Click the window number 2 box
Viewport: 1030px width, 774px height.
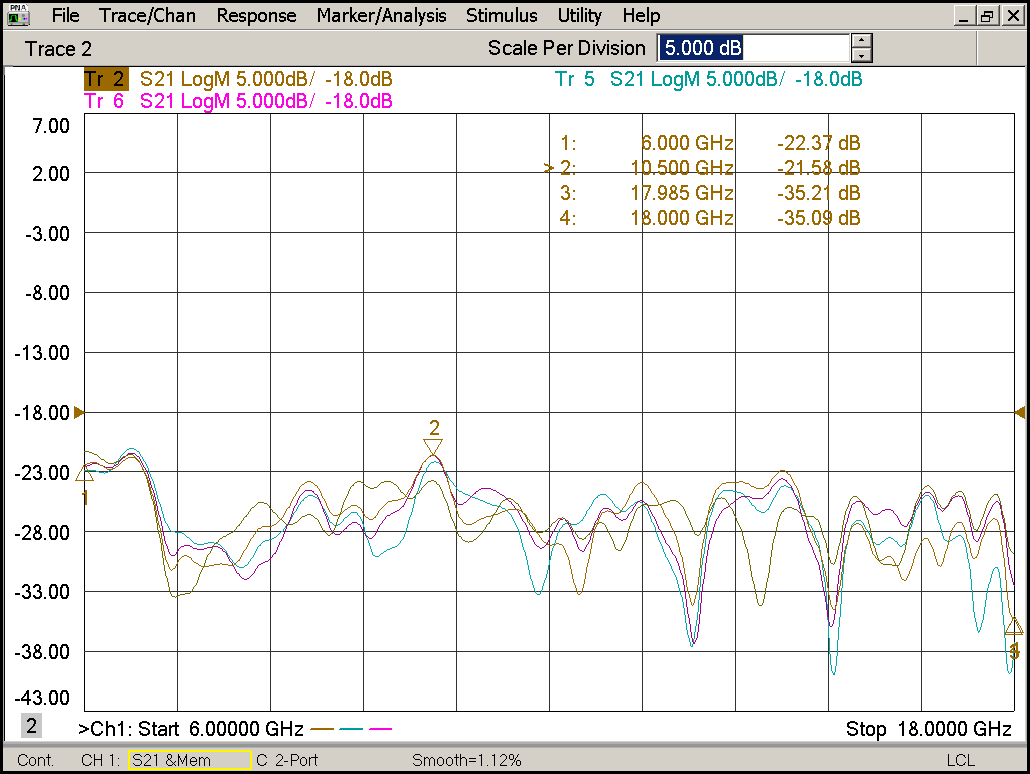click(x=32, y=726)
